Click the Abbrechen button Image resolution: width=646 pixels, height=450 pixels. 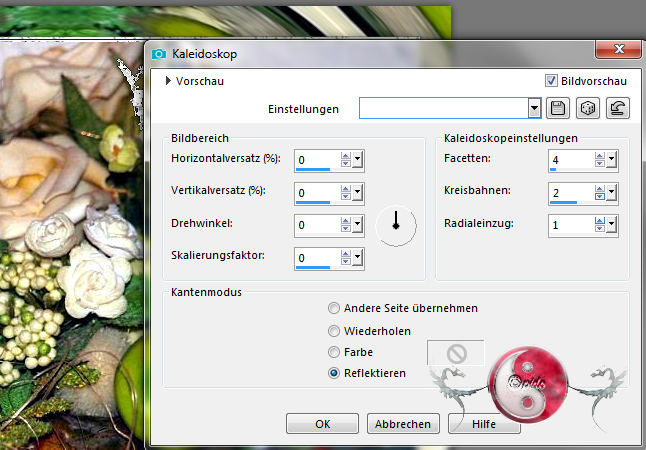click(403, 423)
